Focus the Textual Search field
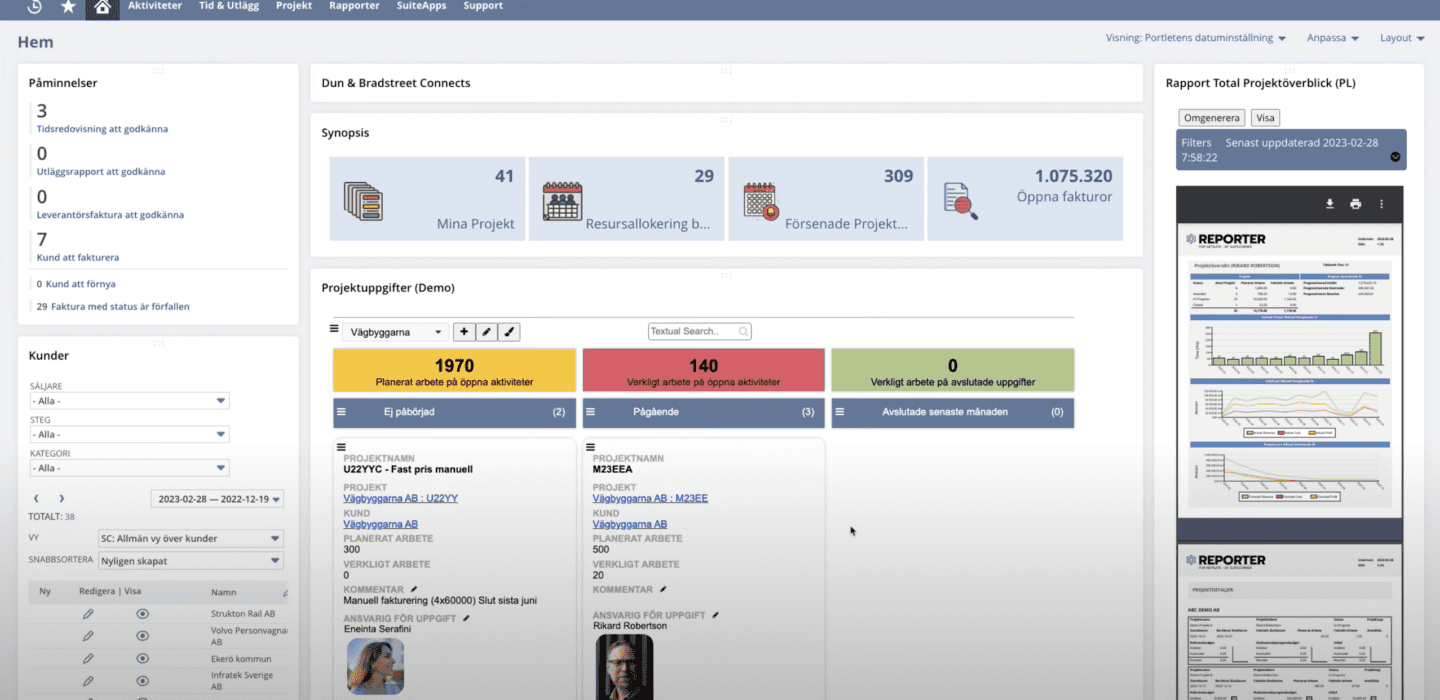This screenshot has height=700, width=1440. click(x=699, y=331)
